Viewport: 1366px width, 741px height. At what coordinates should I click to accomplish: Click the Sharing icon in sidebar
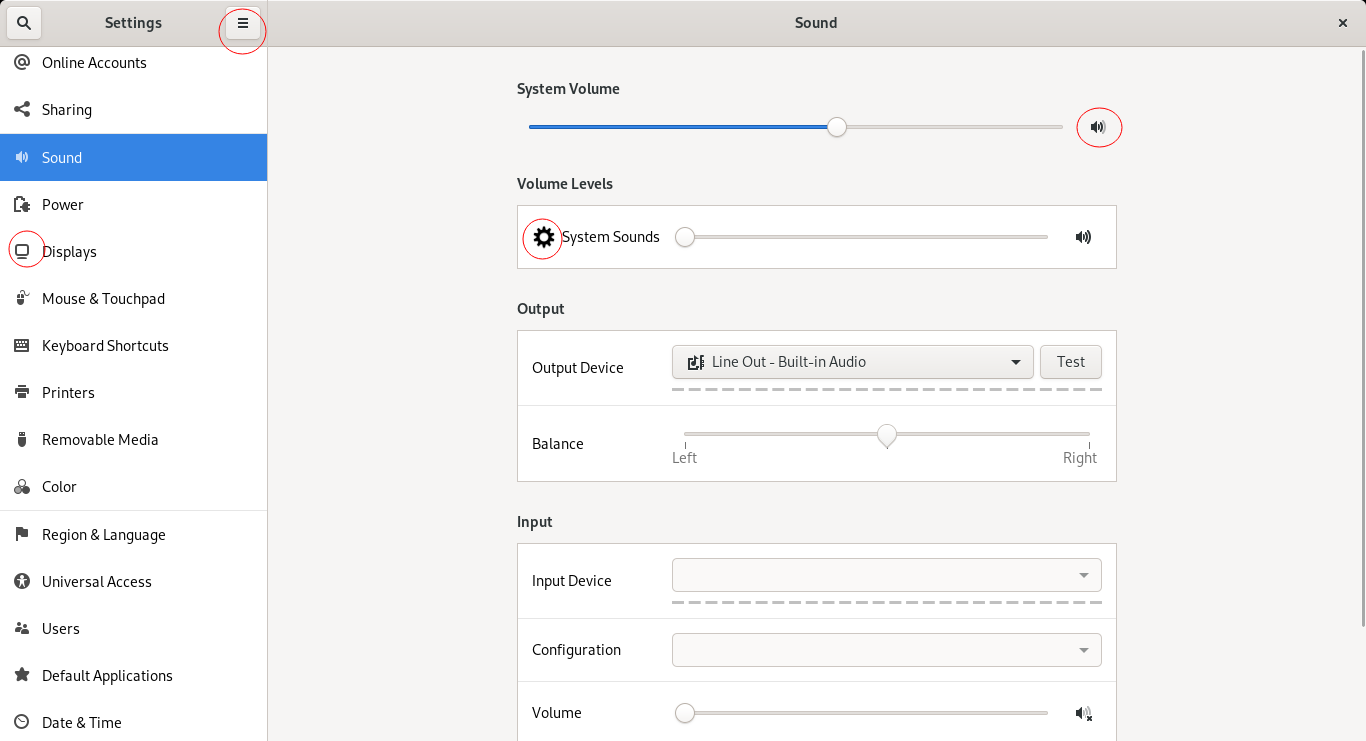(22, 110)
